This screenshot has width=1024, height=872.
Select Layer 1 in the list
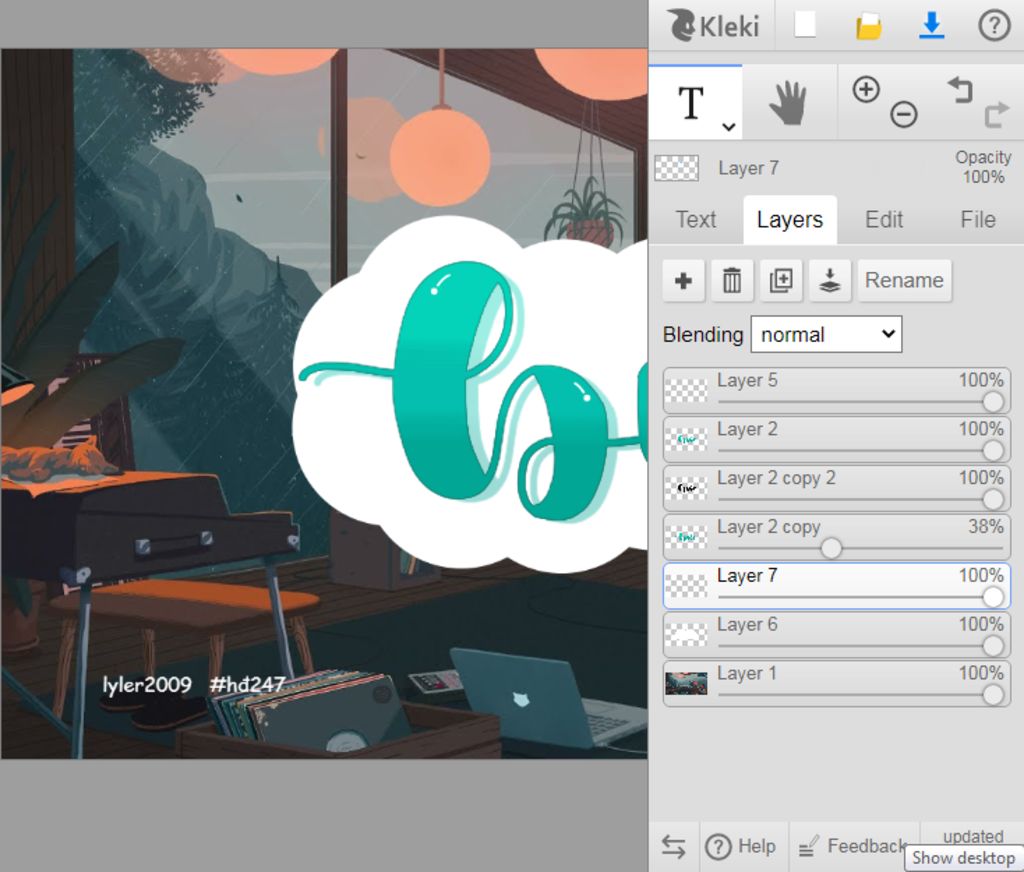click(837, 683)
